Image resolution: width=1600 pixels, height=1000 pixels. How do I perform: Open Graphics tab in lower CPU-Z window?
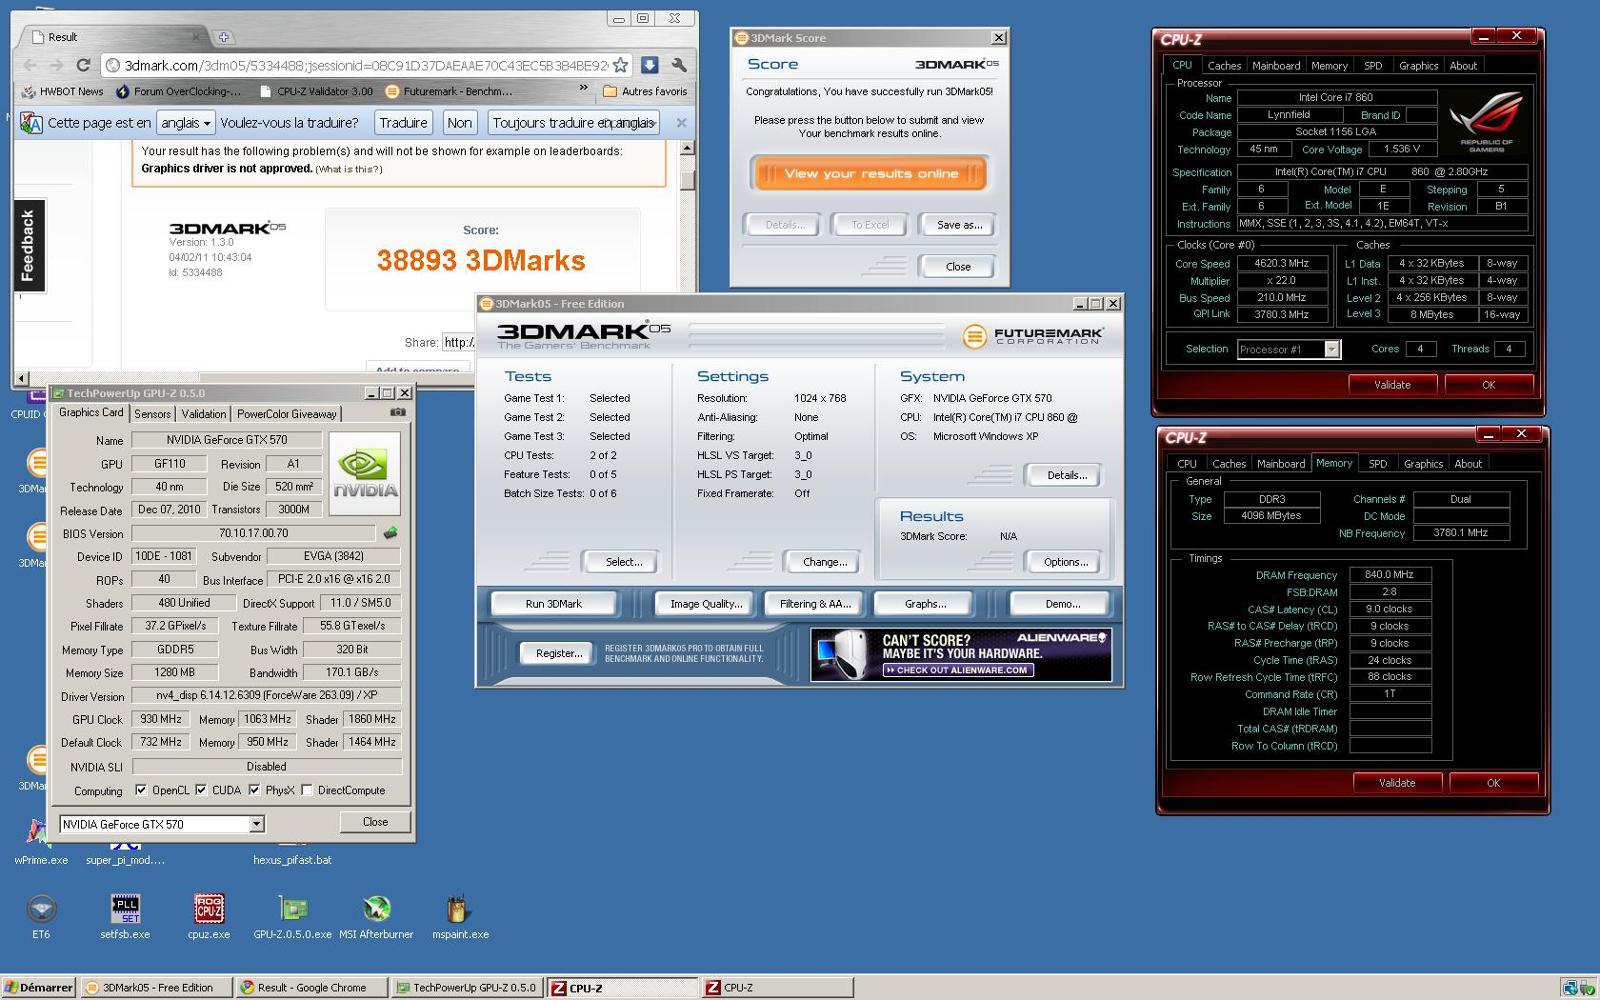click(1423, 464)
